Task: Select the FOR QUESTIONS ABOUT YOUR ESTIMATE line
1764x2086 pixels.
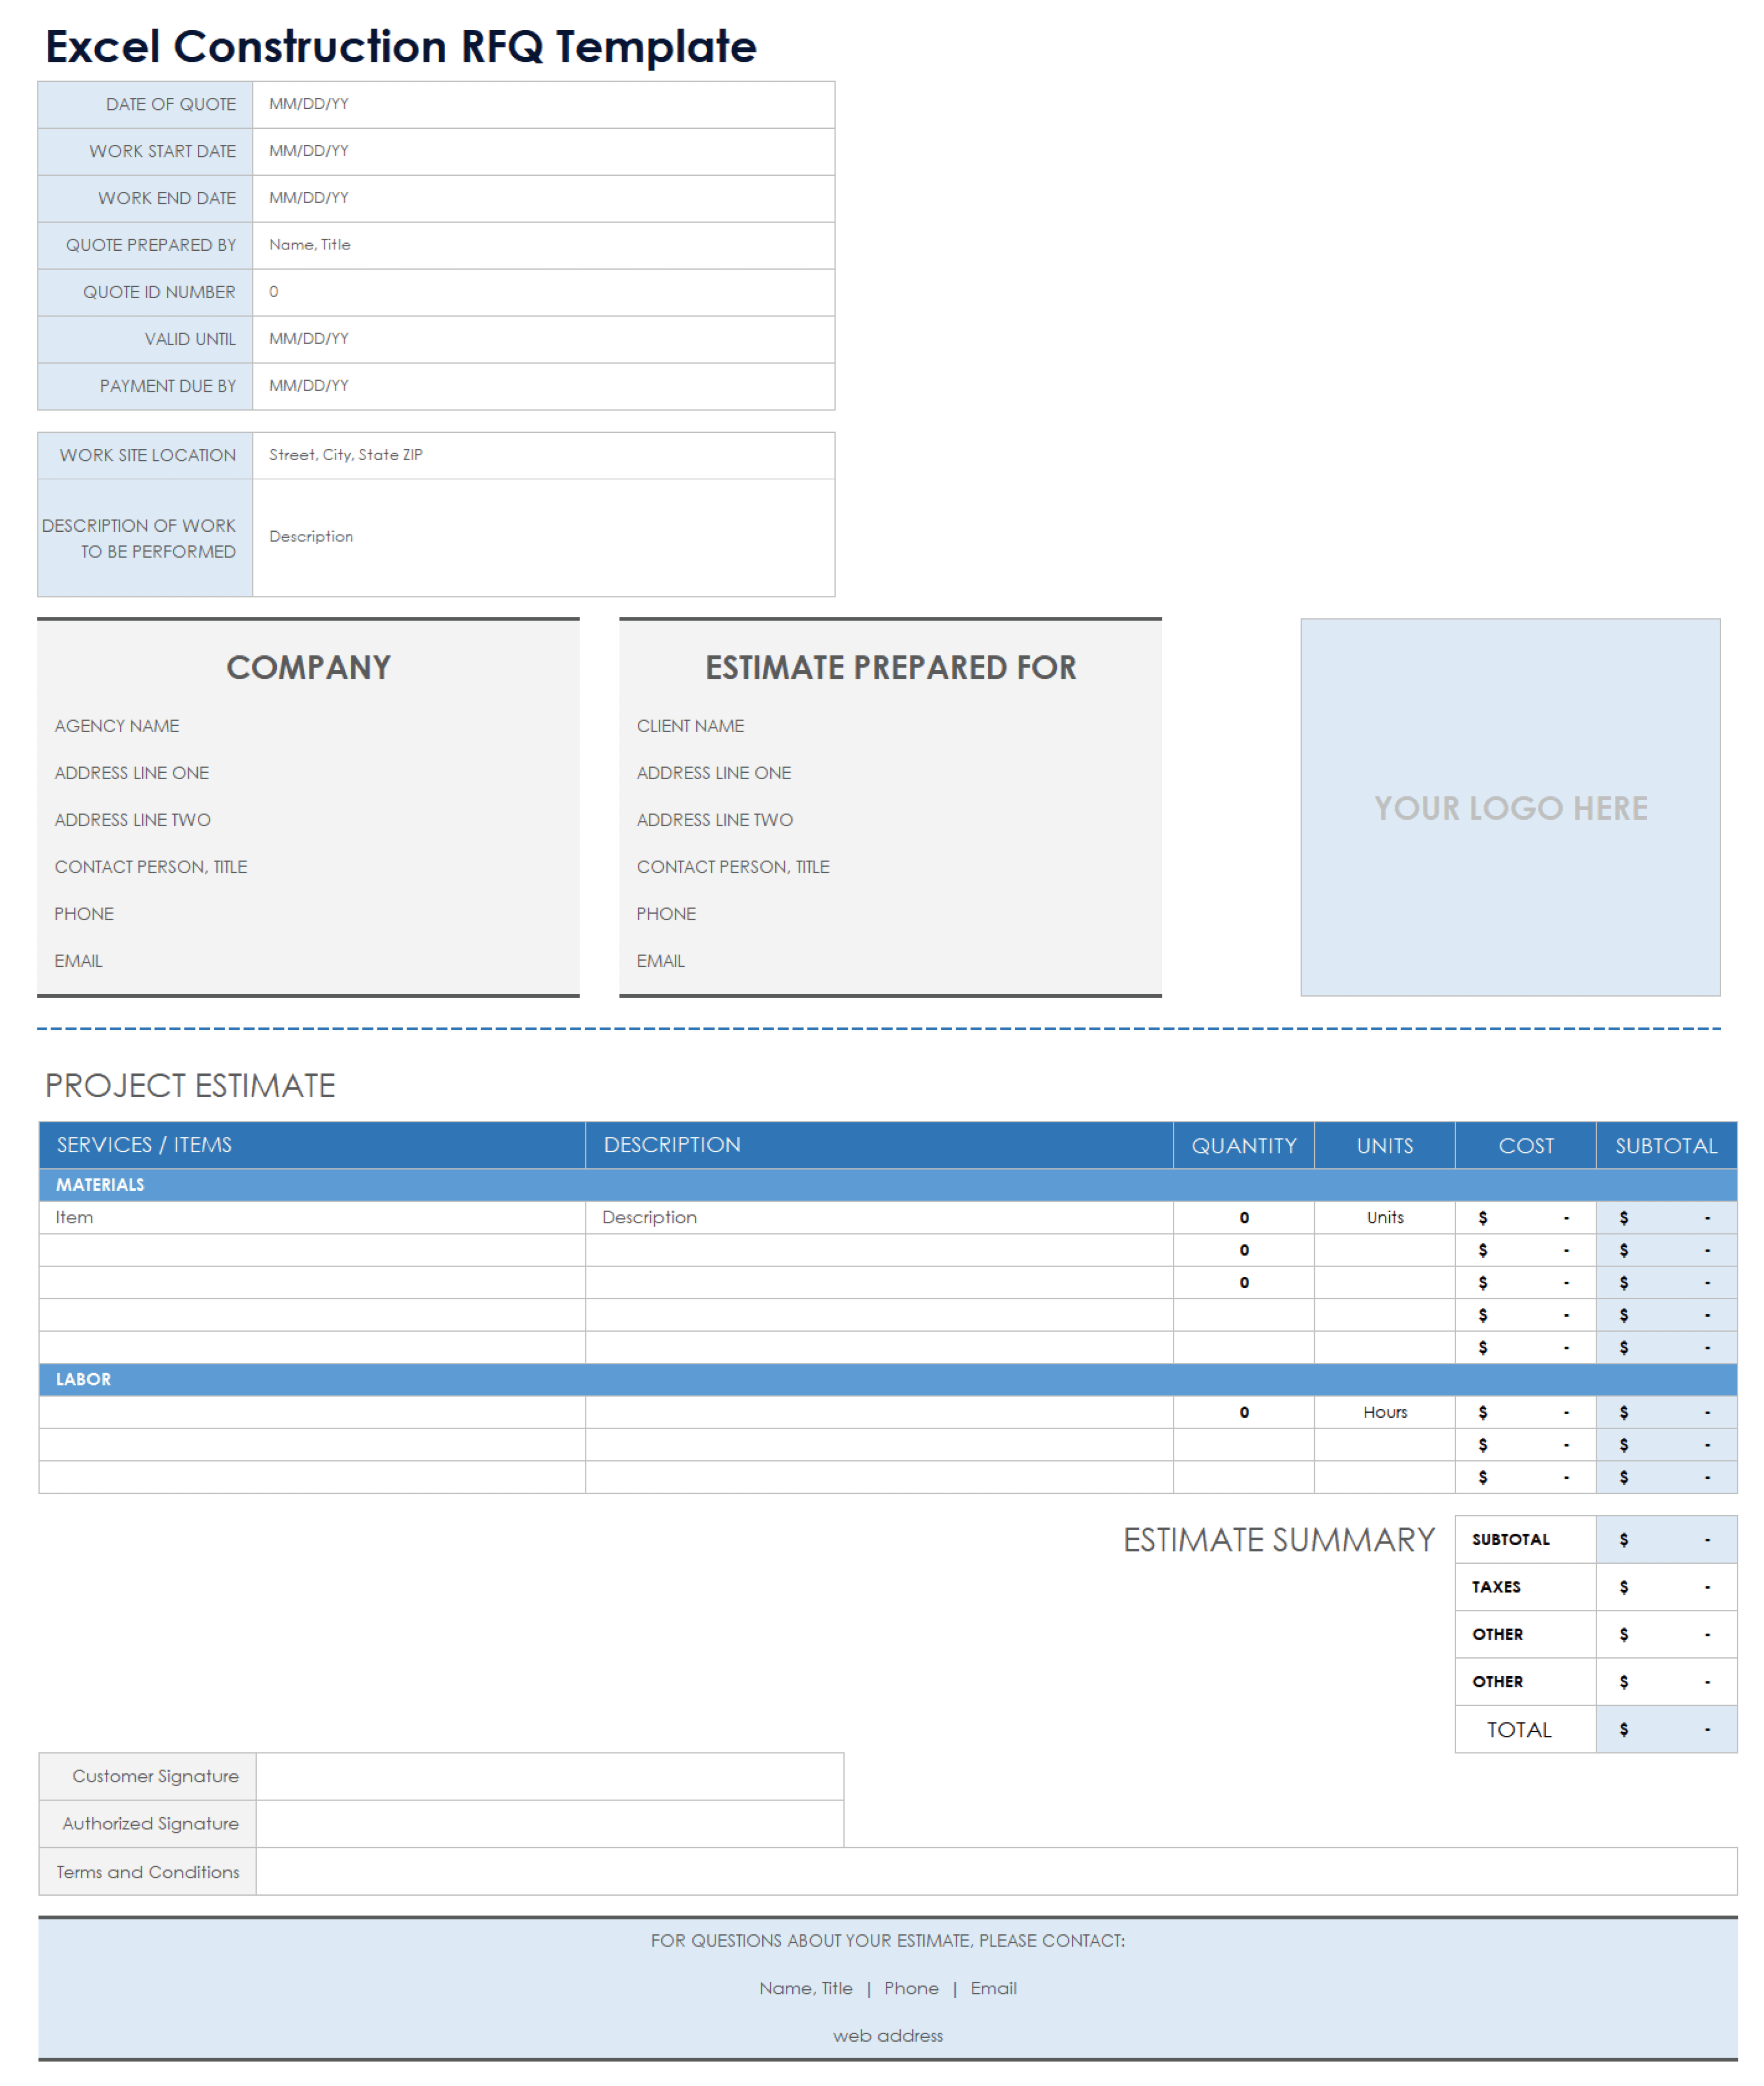Action: point(888,1941)
